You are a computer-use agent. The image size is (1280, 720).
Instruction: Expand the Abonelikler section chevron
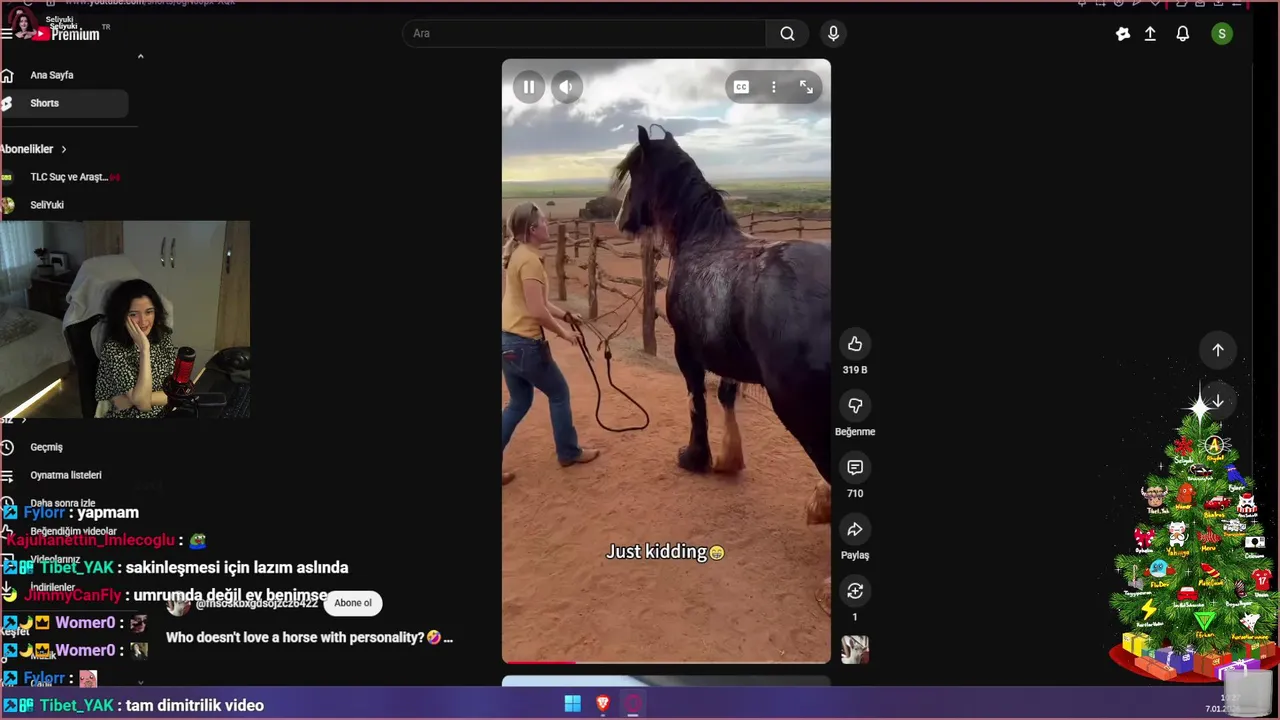pyautogui.click(x=64, y=149)
